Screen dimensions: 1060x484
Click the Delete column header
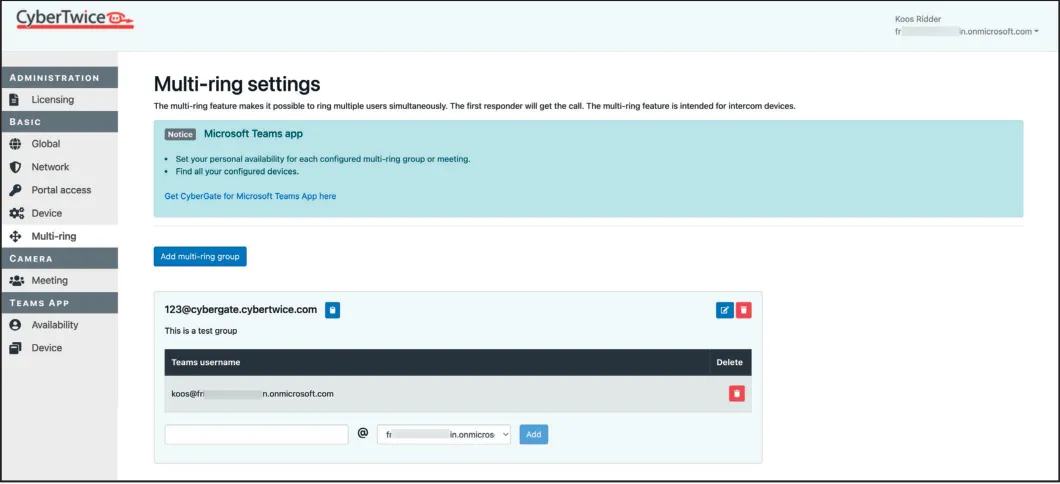point(729,362)
